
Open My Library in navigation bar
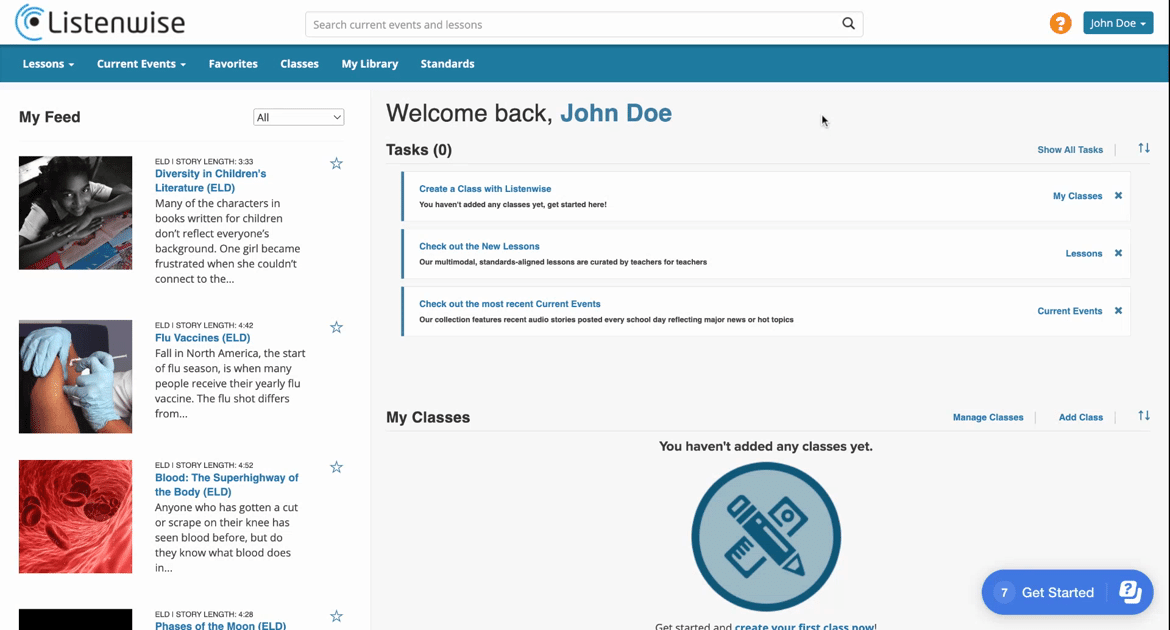pyautogui.click(x=369, y=64)
